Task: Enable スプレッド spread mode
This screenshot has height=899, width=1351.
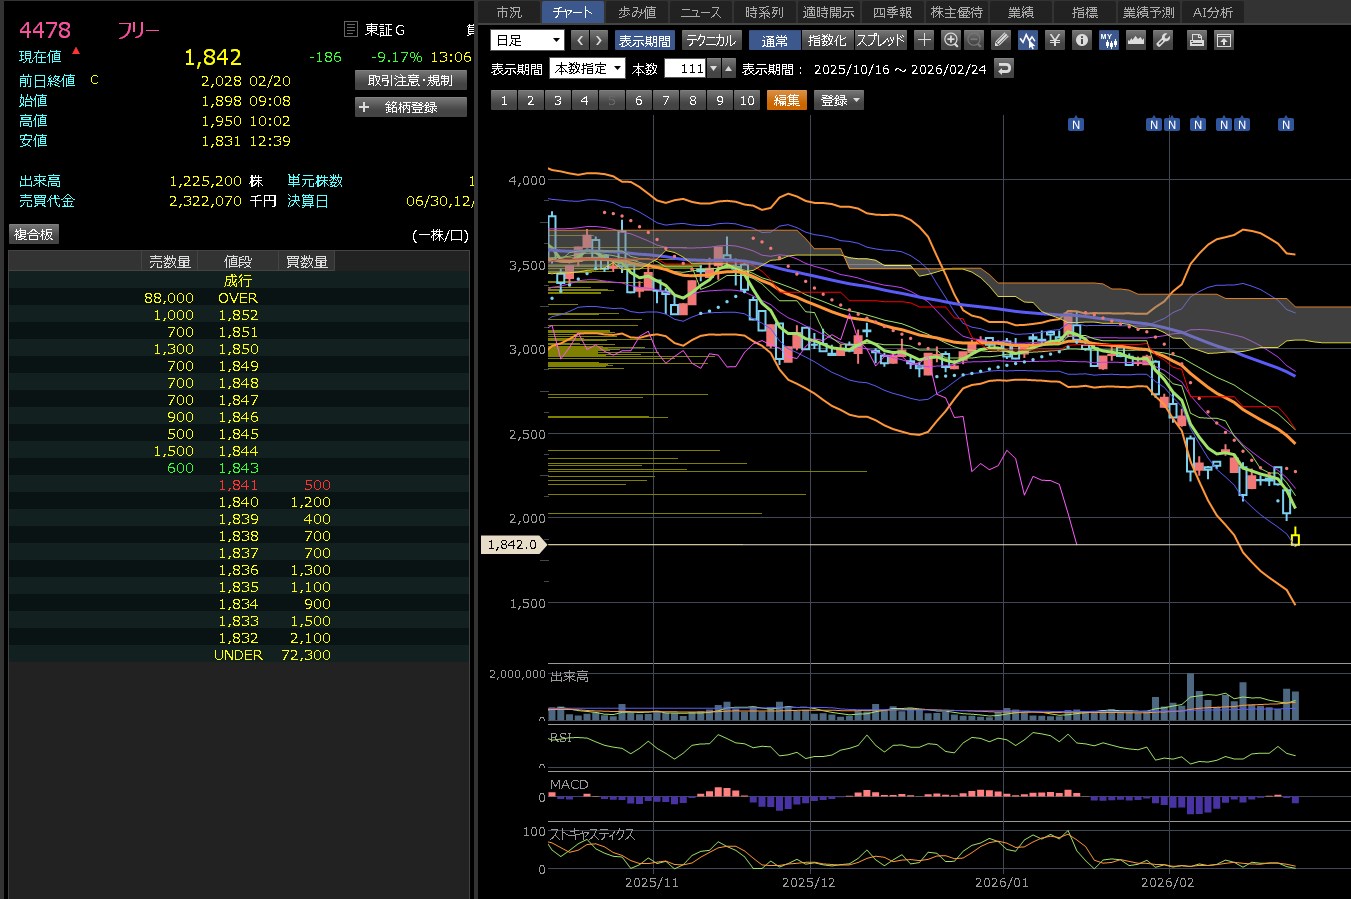Action: pyautogui.click(x=881, y=40)
